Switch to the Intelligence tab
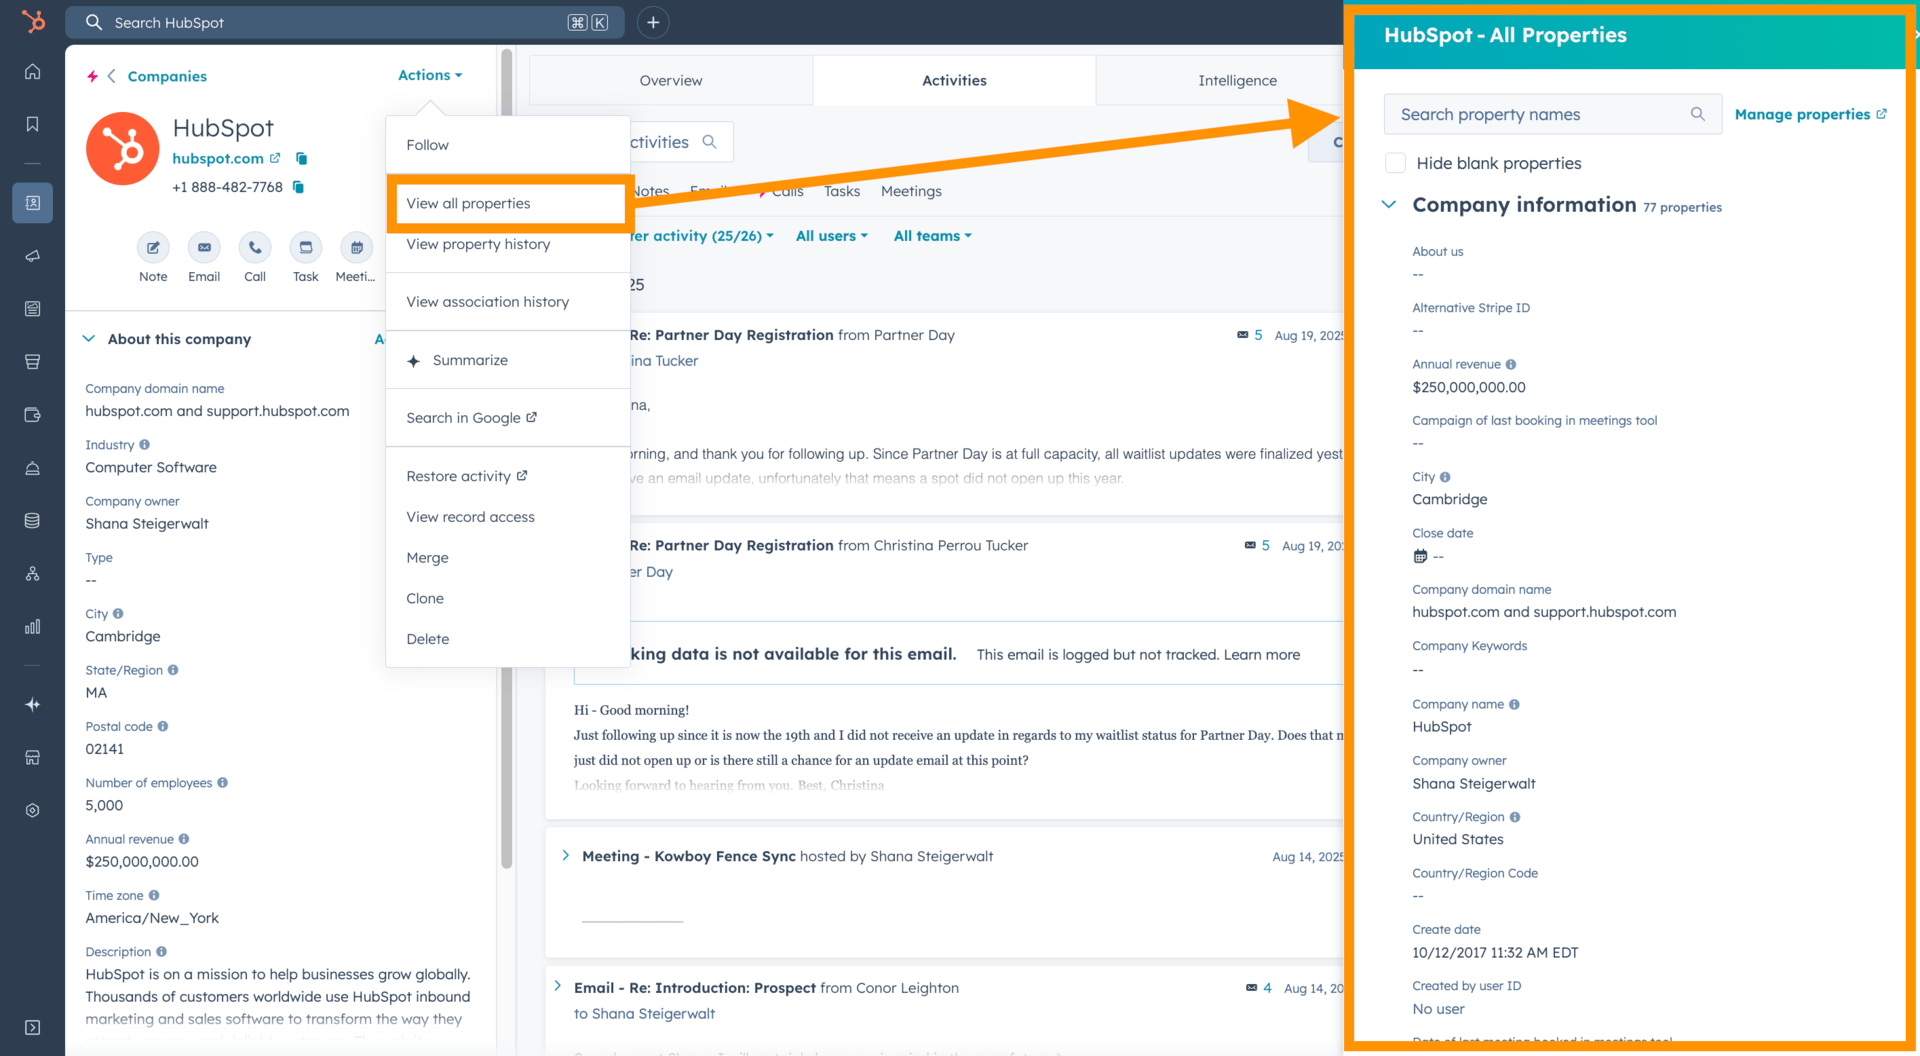 (x=1237, y=80)
